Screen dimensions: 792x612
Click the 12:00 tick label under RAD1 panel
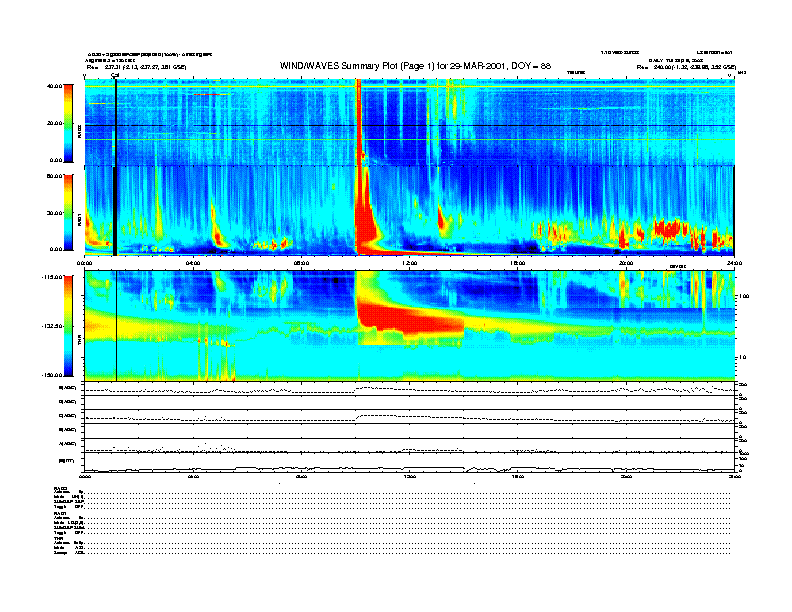pyautogui.click(x=410, y=263)
